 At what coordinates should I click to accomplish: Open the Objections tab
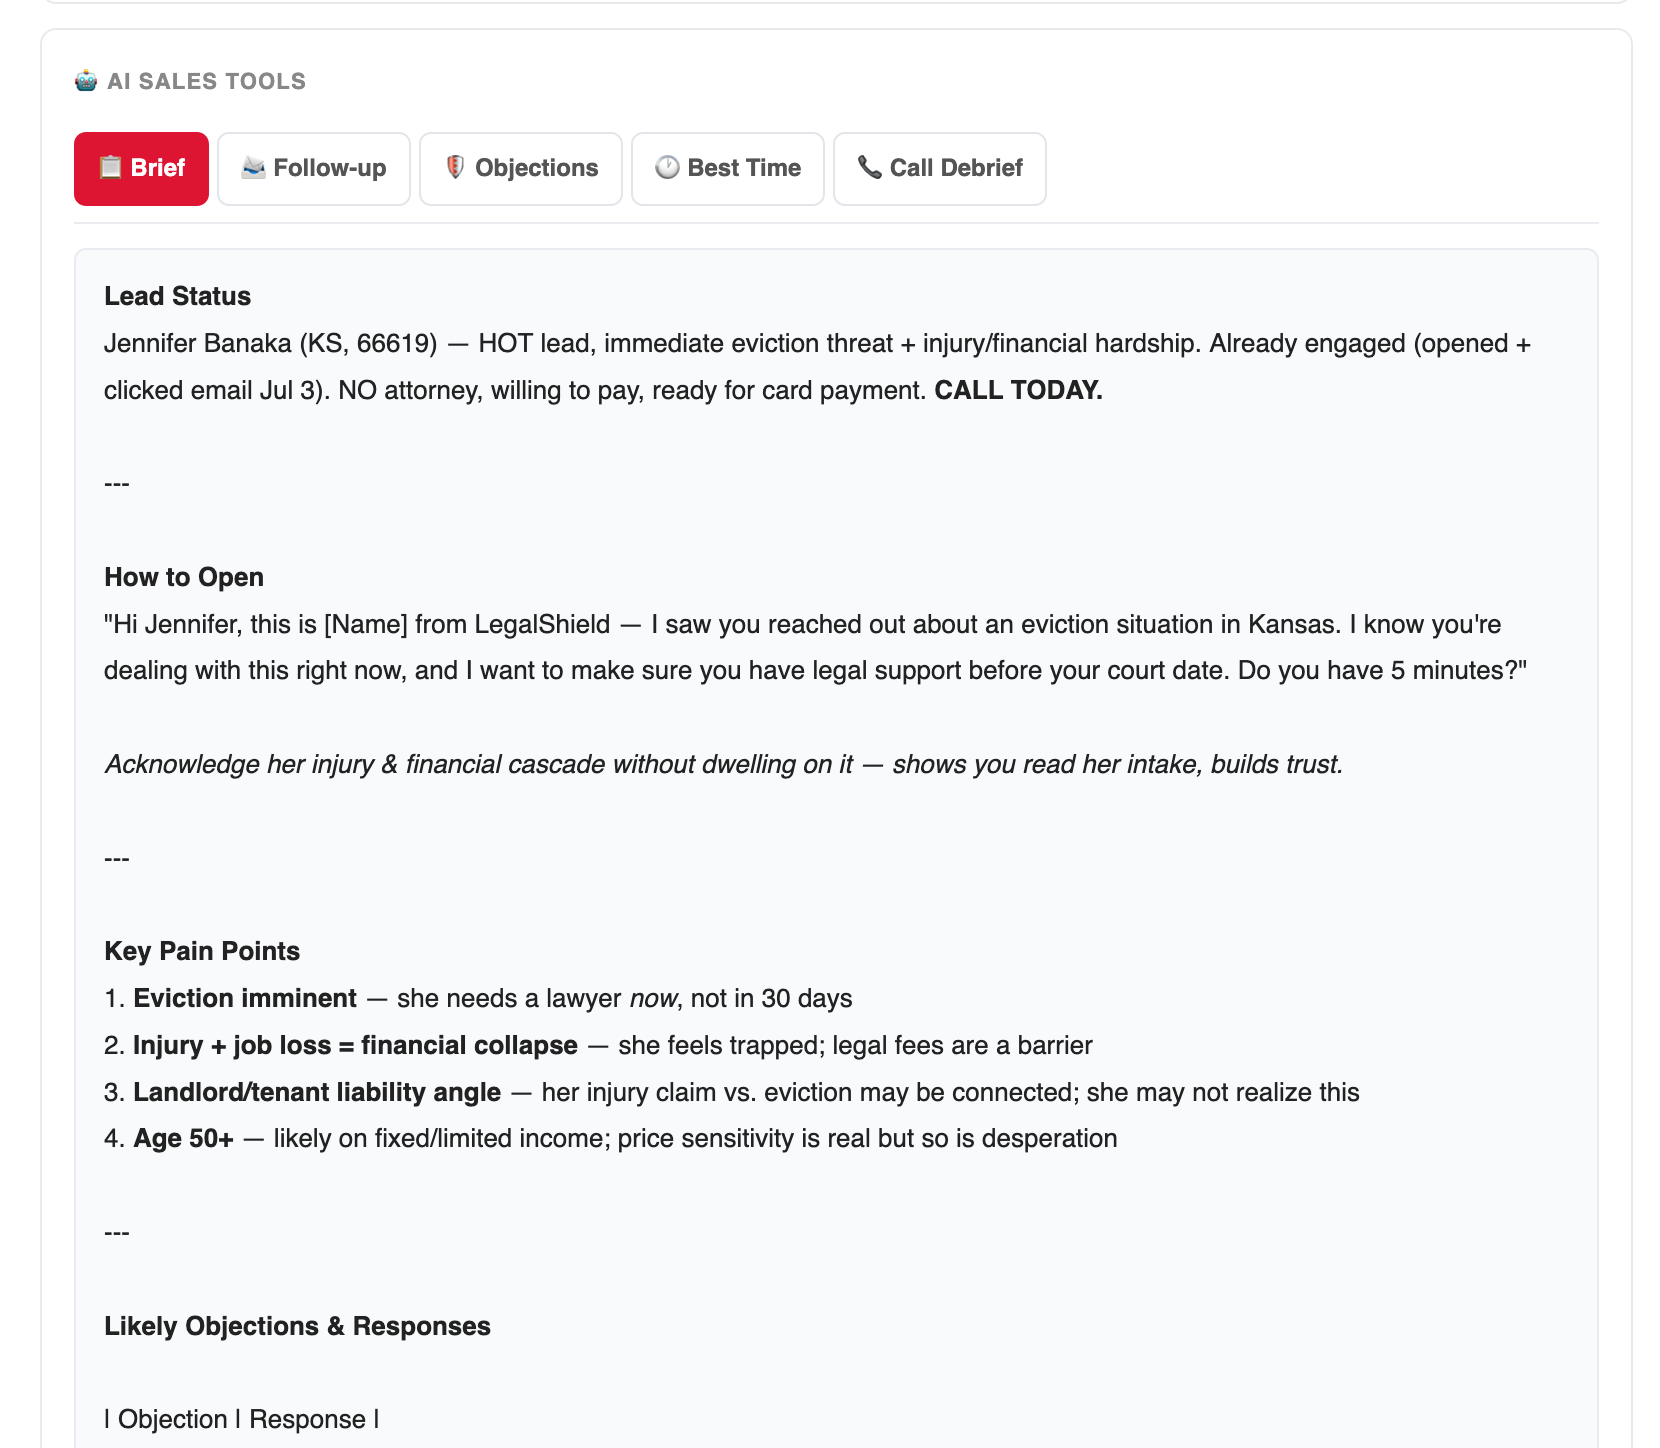coord(521,168)
